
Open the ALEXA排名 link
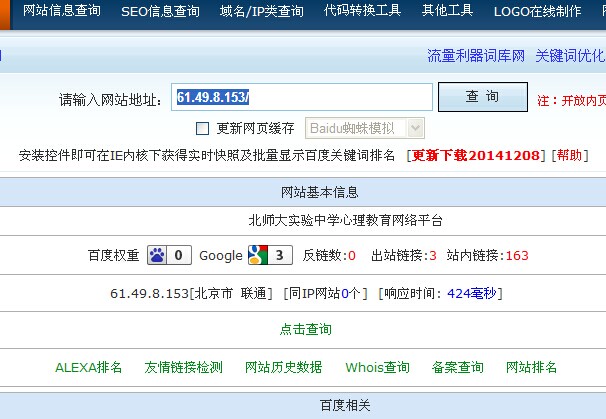coord(89,367)
